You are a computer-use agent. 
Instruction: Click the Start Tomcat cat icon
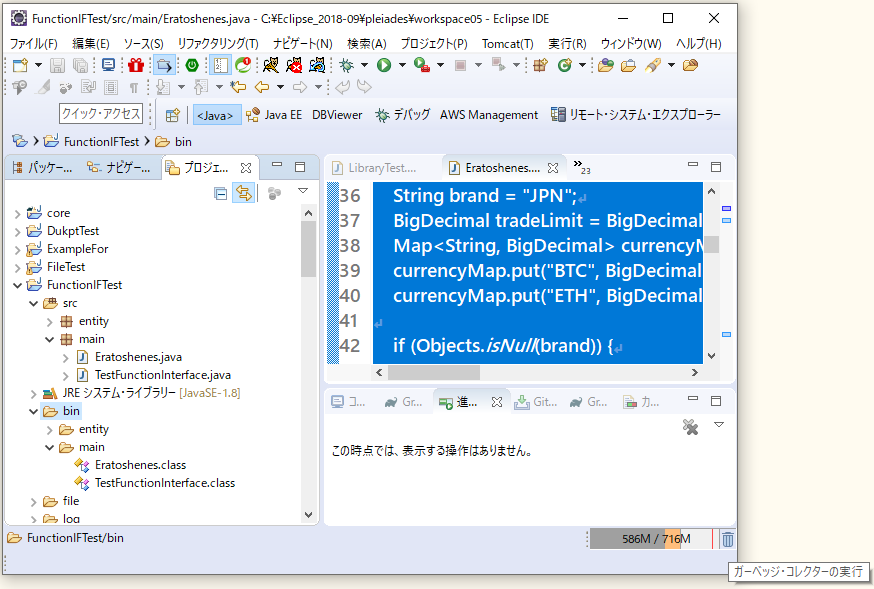(271, 66)
